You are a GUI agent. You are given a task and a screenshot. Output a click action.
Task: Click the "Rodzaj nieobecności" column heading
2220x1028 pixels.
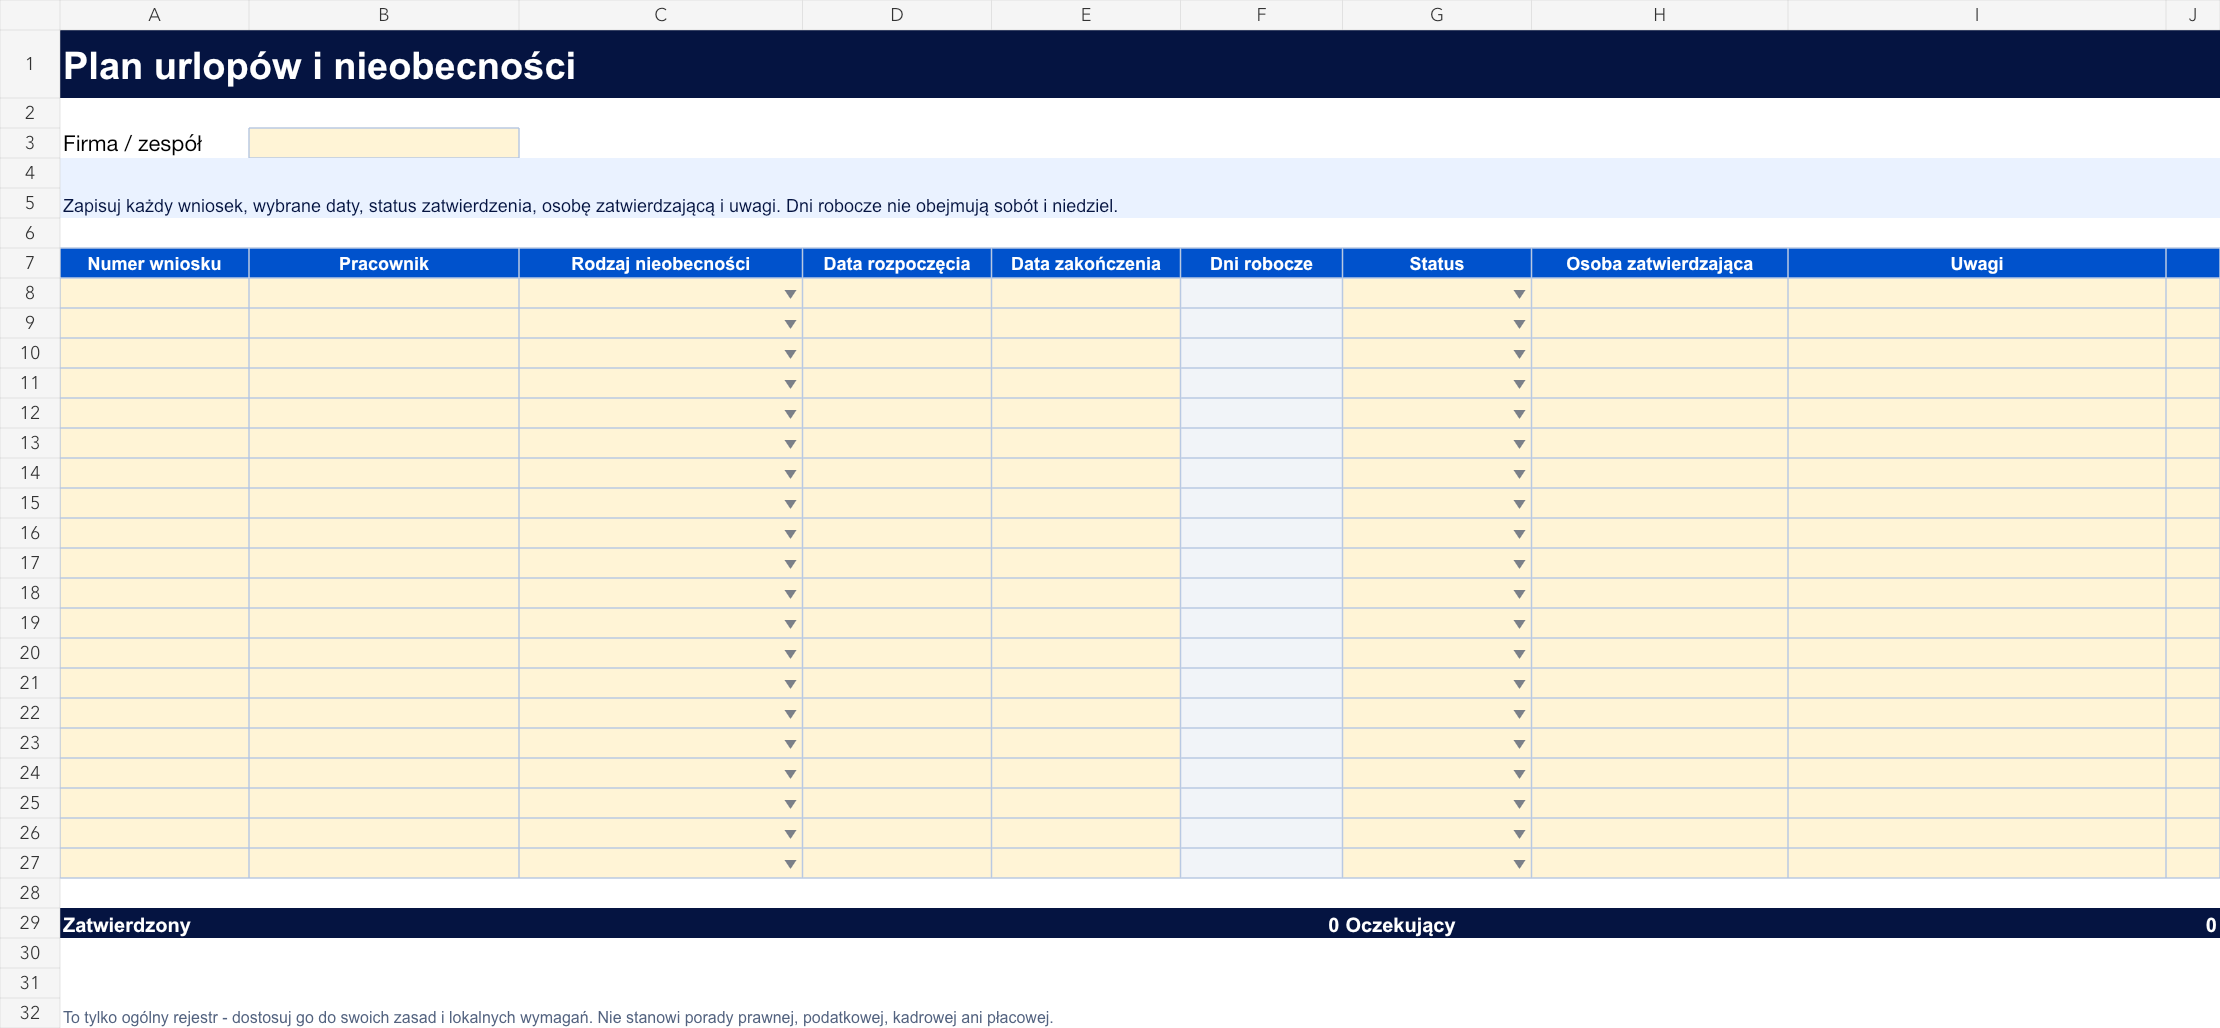[661, 264]
